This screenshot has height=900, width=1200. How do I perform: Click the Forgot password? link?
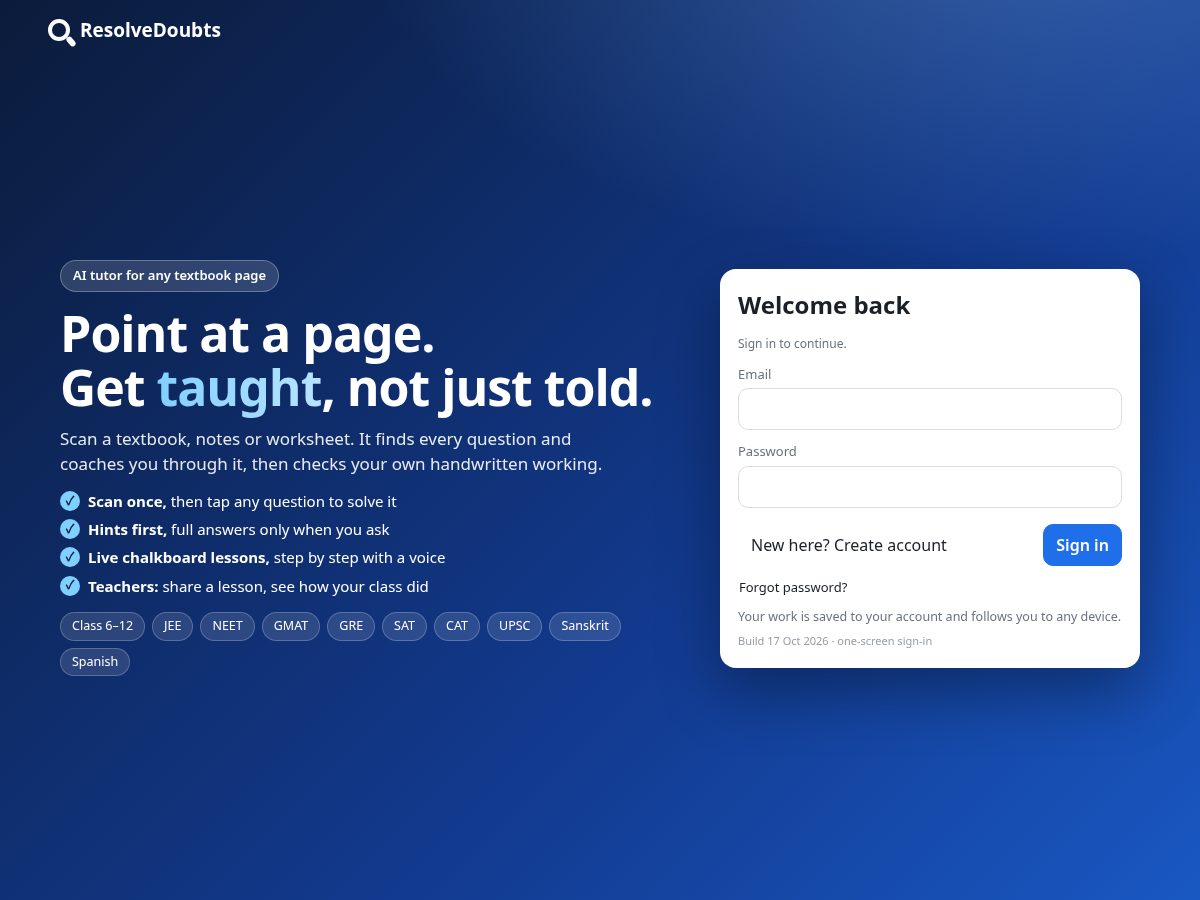793,587
